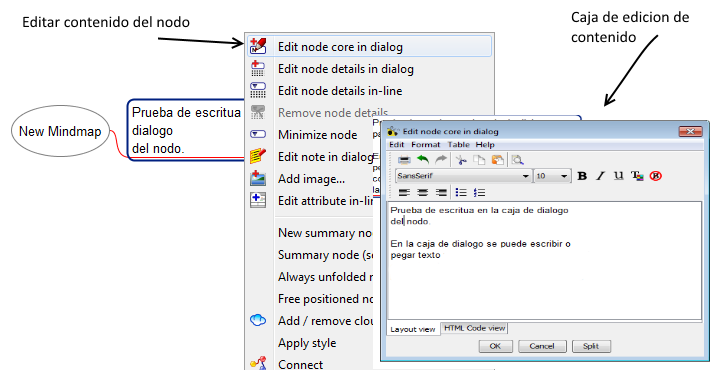
Task: Click the Edit note notepad icon
Action: [258, 156]
